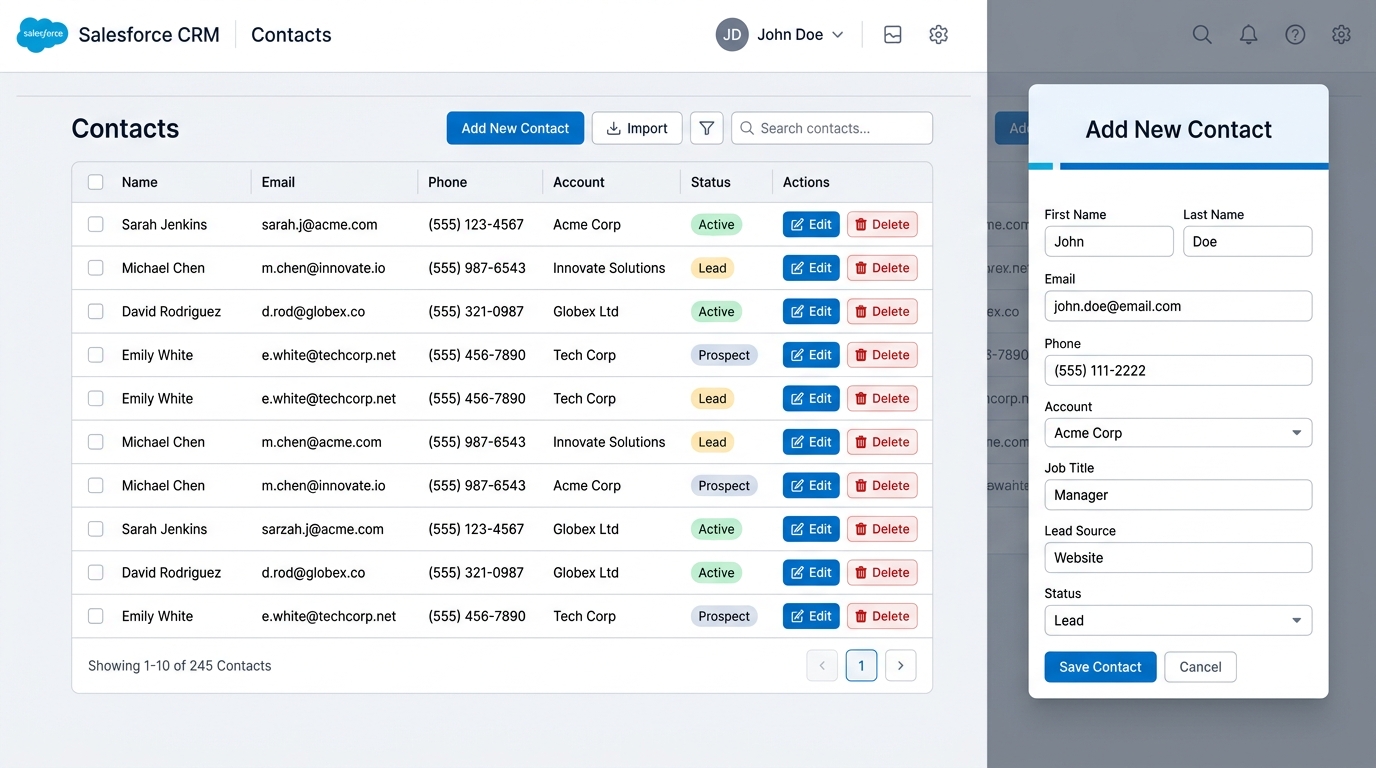Click 'Showing 1-10 of 245 Contacts' text
The height and width of the screenshot is (768, 1376).
click(180, 666)
